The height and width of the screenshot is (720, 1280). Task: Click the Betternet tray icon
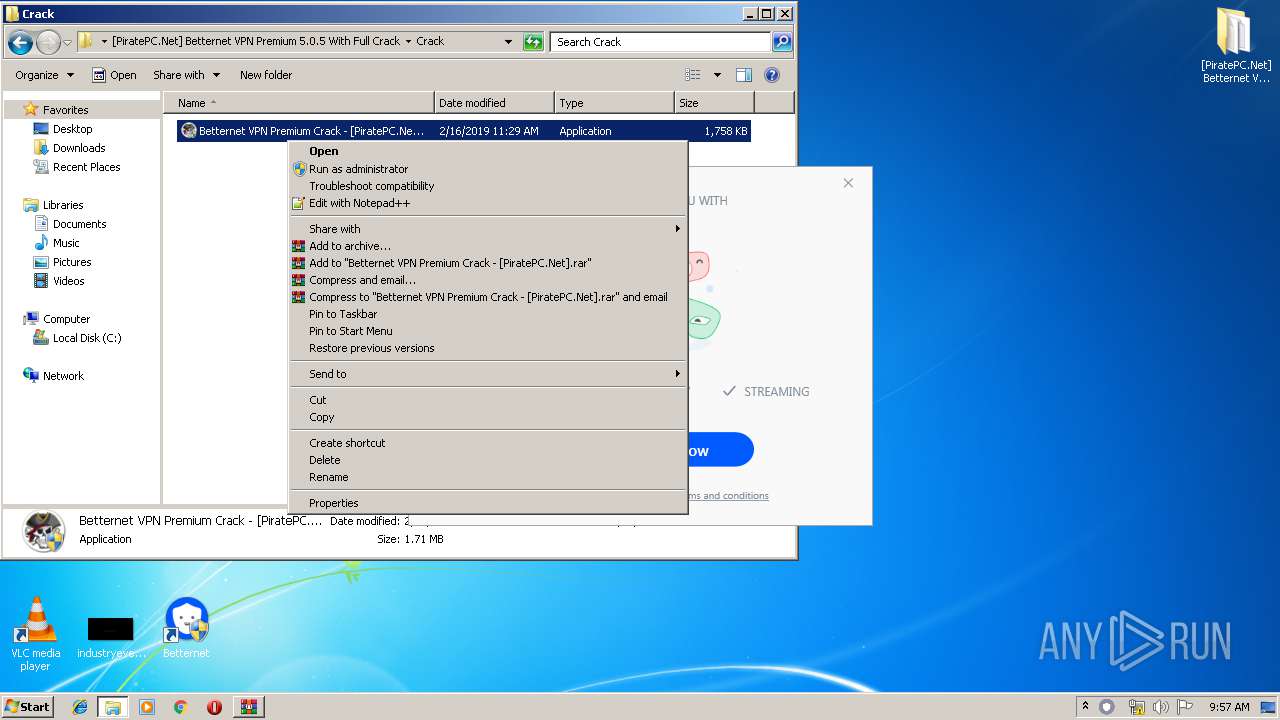pos(1107,707)
